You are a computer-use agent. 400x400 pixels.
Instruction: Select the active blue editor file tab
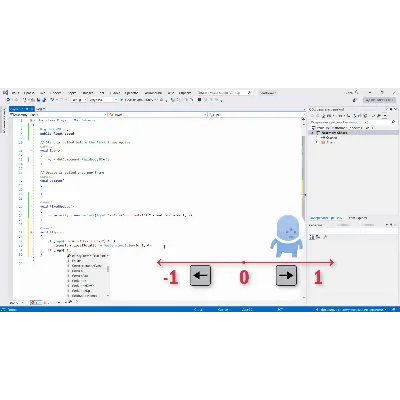pyautogui.click(x=22, y=109)
